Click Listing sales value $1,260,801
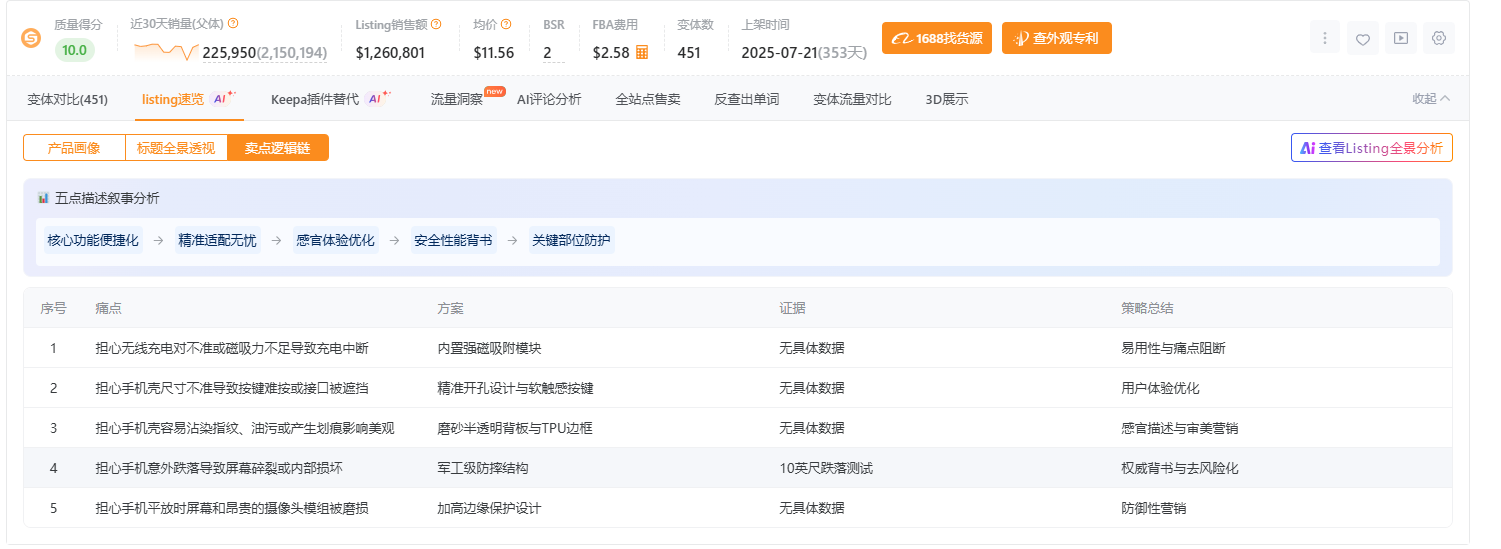 pos(391,53)
